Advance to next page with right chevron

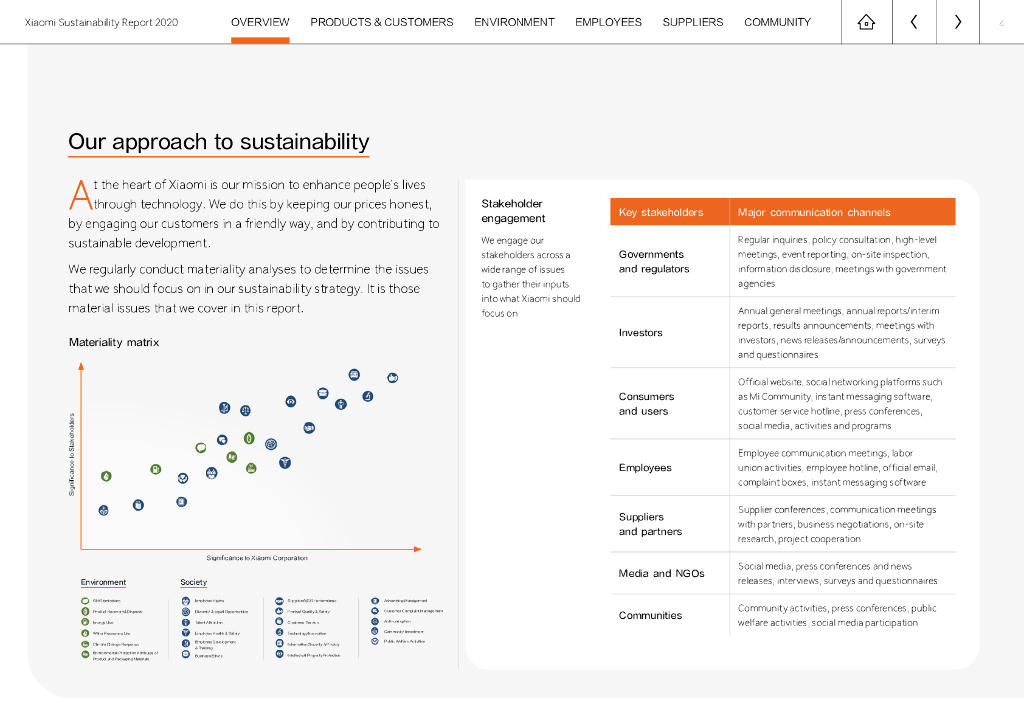pos(957,22)
